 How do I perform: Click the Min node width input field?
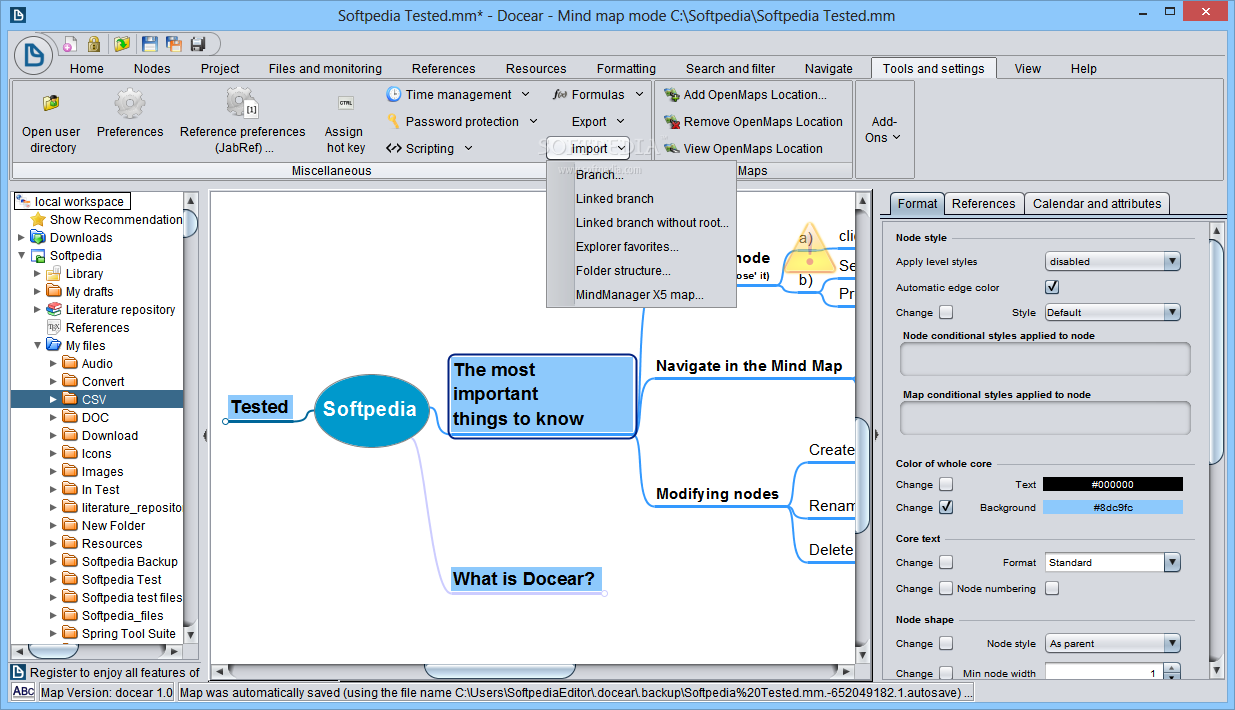pos(1105,673)
